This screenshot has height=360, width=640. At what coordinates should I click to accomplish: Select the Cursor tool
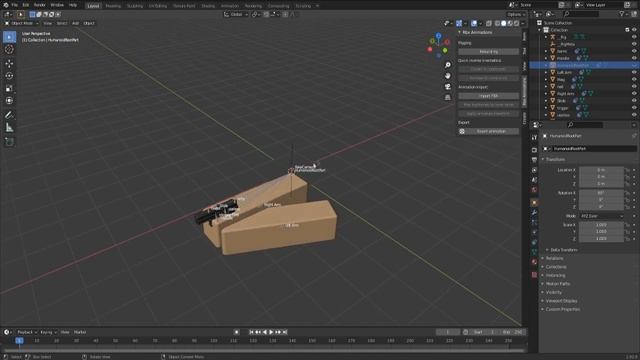pos(9,49)
